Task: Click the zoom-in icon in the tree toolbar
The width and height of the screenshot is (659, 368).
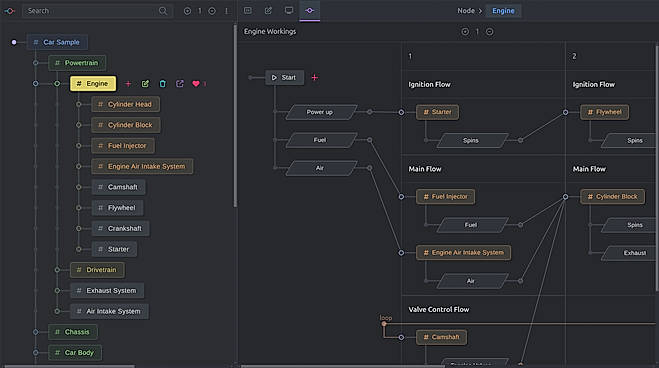Action: pos(187,11)
